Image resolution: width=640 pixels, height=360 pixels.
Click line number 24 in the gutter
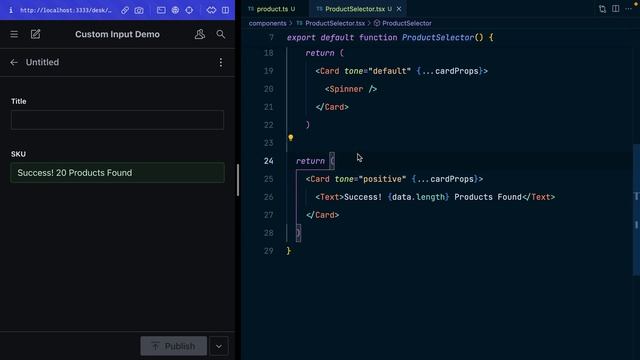[x=269, y=161]
